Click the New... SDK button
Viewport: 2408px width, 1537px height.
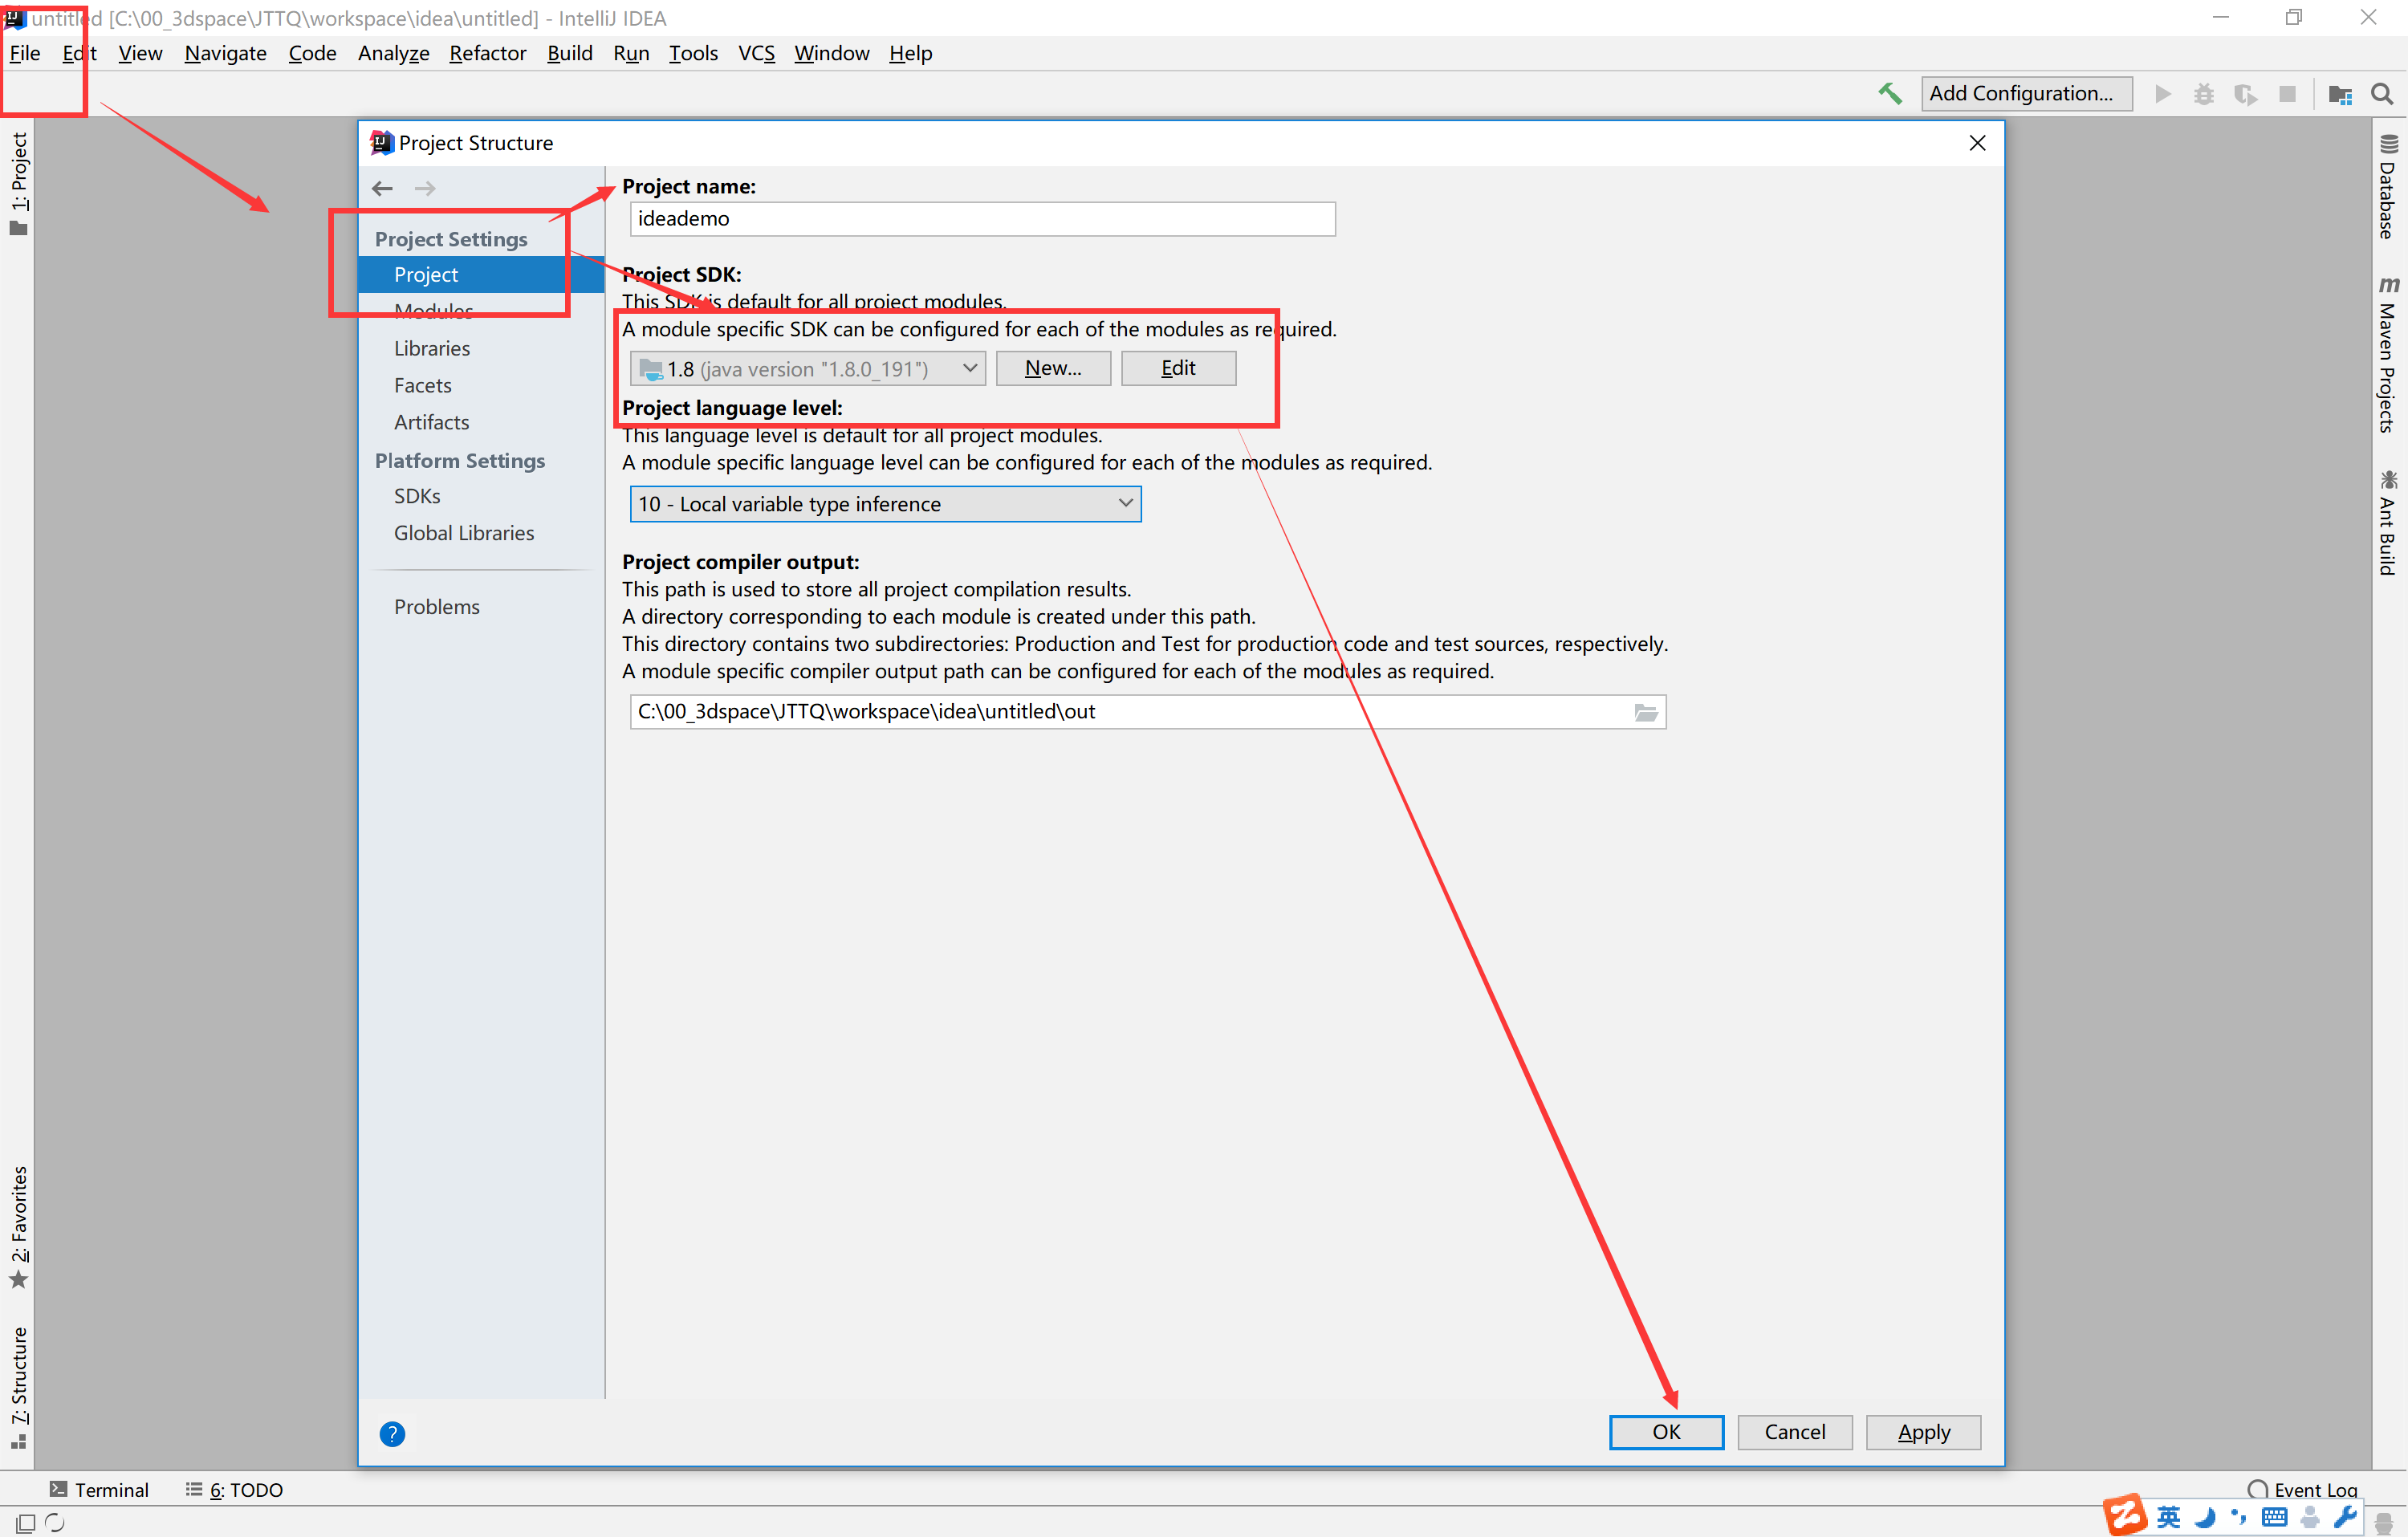pyautogui.click(x=1053, y=368)
